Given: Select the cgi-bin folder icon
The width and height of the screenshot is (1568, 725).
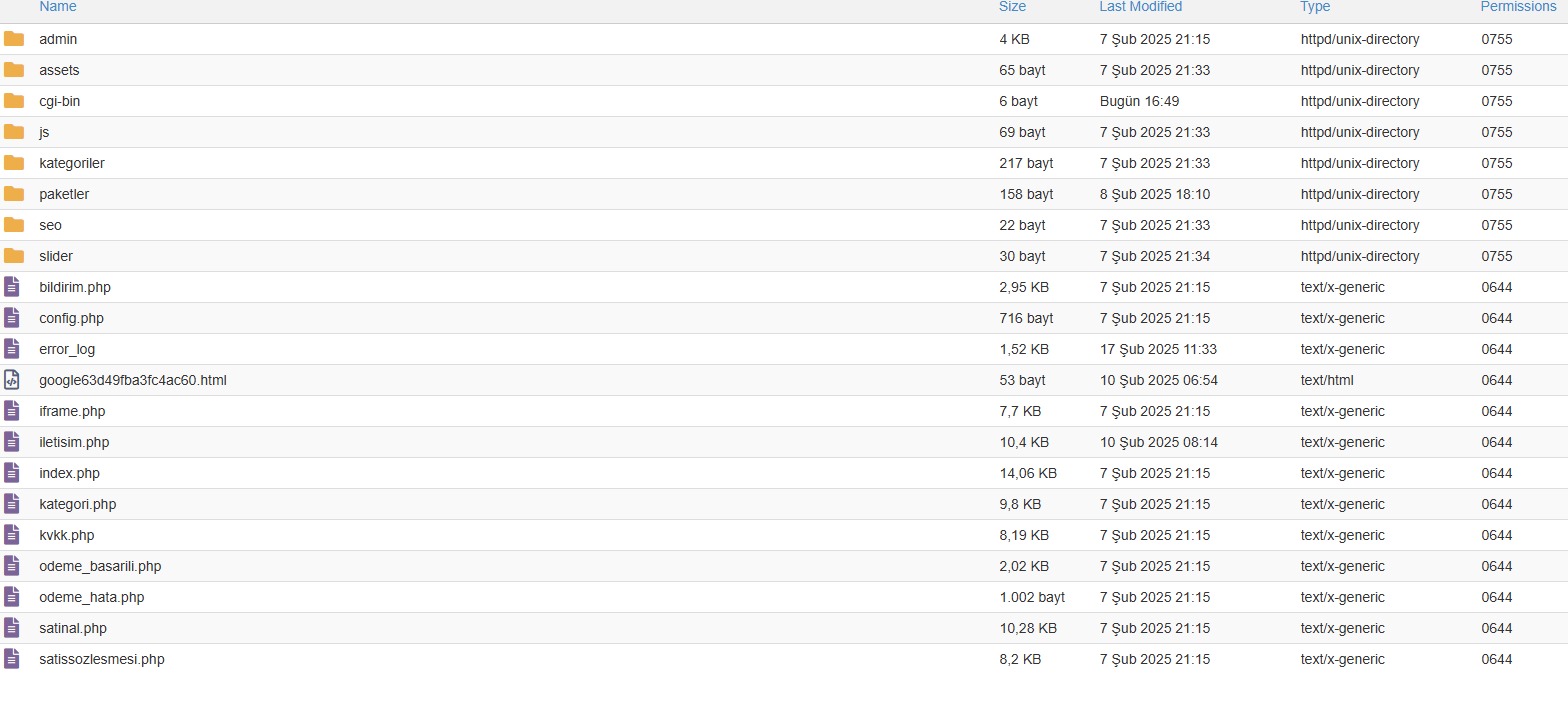Looking at the screenshot, I should (x=13, y=101).
